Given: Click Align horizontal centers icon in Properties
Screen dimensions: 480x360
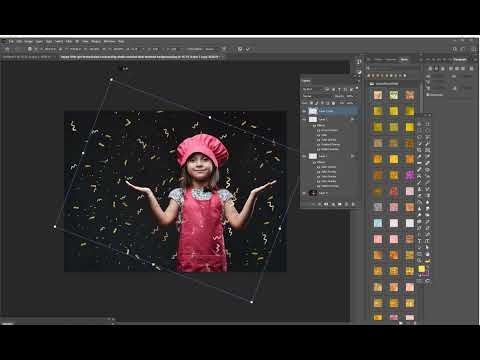Looking at the screenshot, I should (436, 68).
